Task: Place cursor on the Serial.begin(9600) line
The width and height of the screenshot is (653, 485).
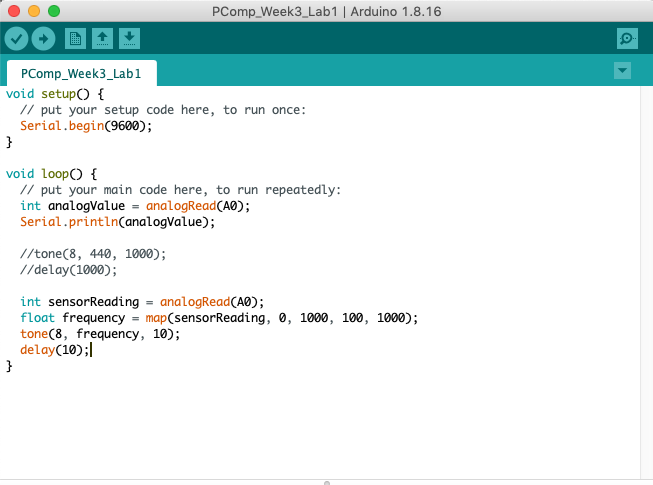Action: coord(91,126)
